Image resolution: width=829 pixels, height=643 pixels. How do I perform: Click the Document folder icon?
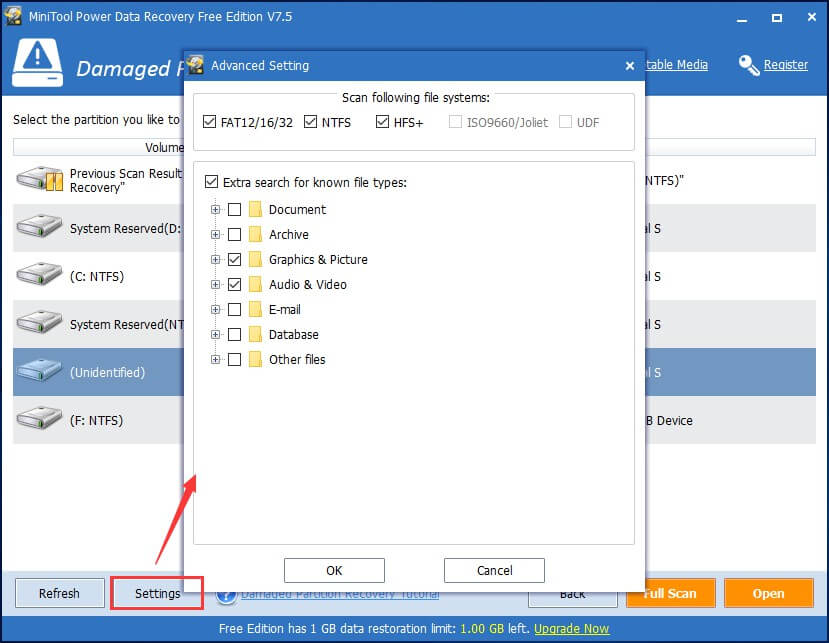(x=255, y=209)
